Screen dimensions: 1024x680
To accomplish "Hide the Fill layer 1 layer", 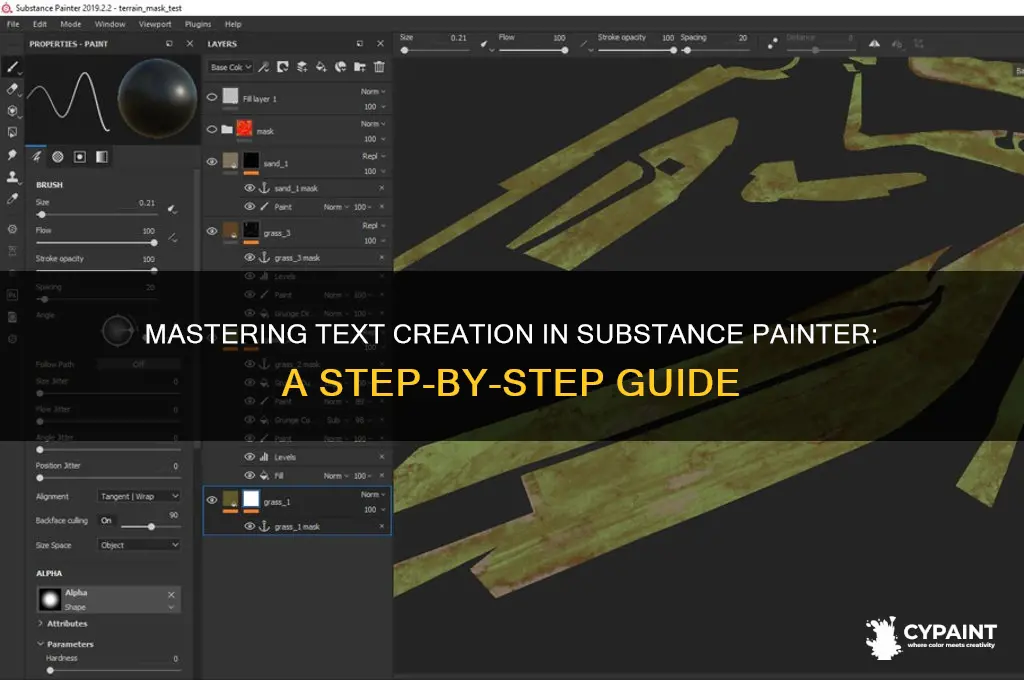I will [212, 97].
